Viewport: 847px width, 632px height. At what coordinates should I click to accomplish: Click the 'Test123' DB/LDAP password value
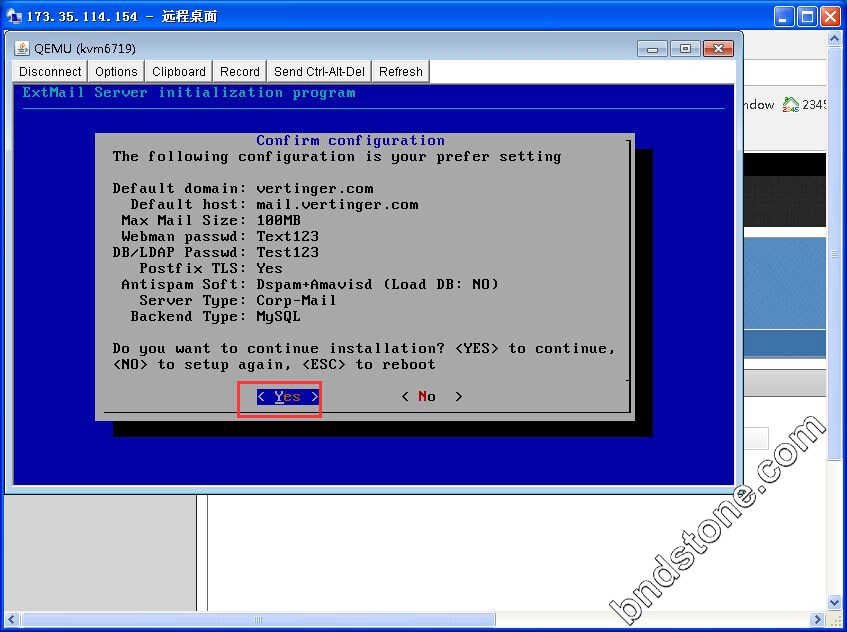(287, 252)
